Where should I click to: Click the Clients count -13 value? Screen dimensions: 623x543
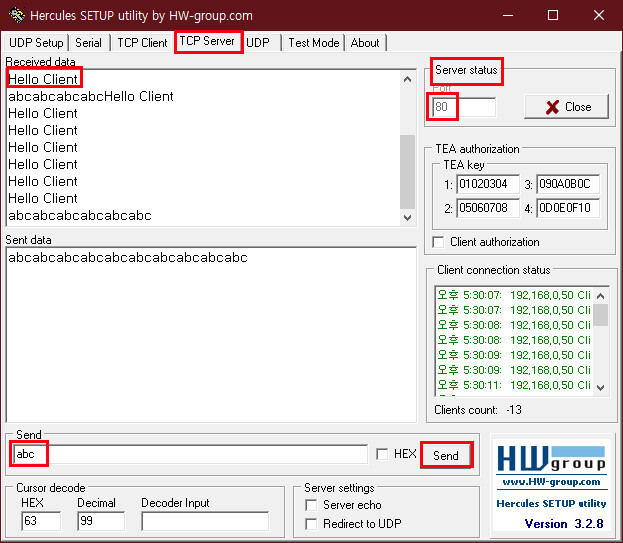[x=514, y=410]
